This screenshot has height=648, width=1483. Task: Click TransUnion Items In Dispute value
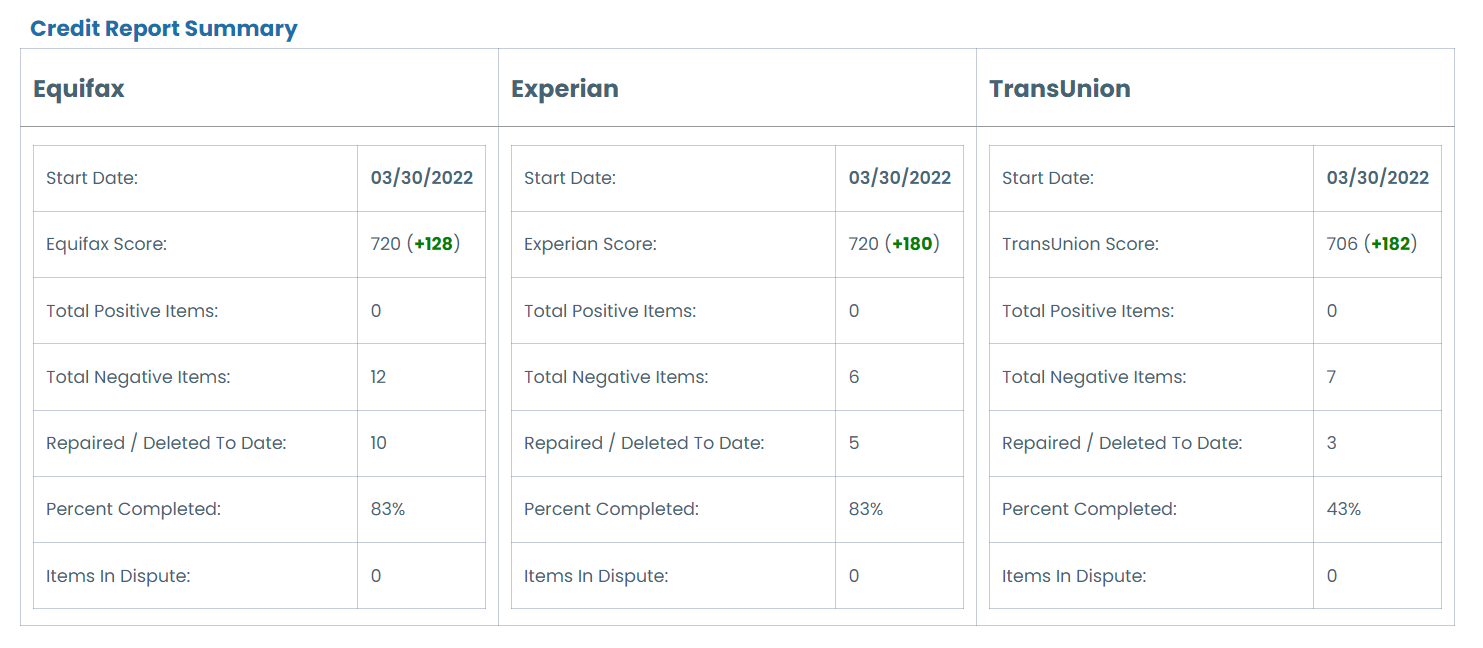1332,576
